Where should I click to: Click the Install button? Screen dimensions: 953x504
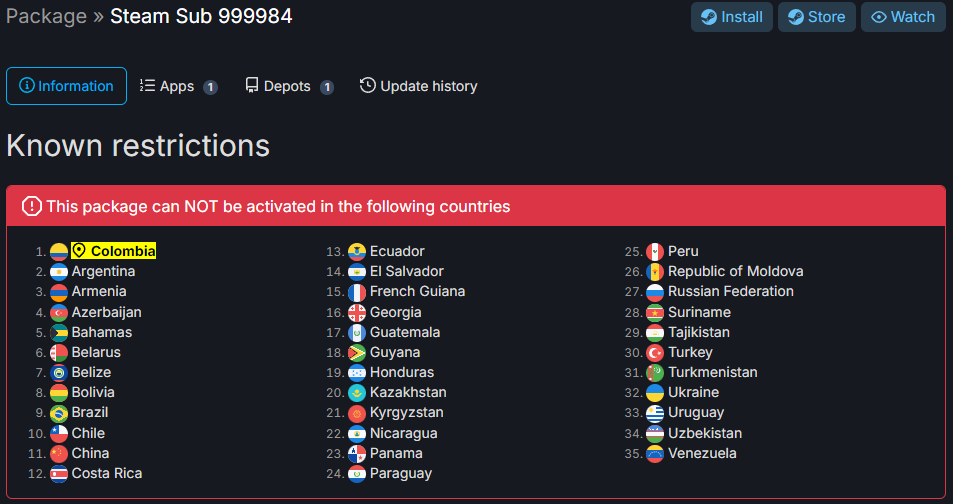(x=732, y=17)
